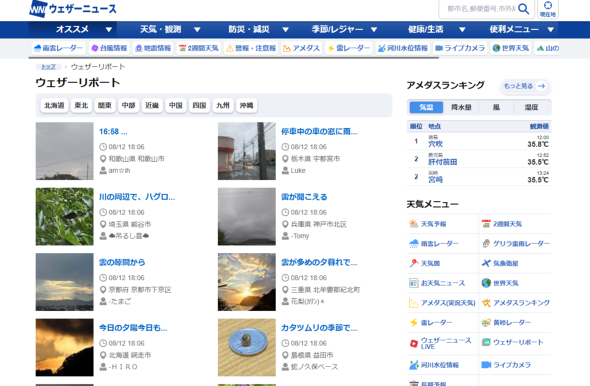Viewport: 590px width, 386px height.
Task: Open ウェザーニュースLiVE in 天気メニュー
Action: click(442, 343)
